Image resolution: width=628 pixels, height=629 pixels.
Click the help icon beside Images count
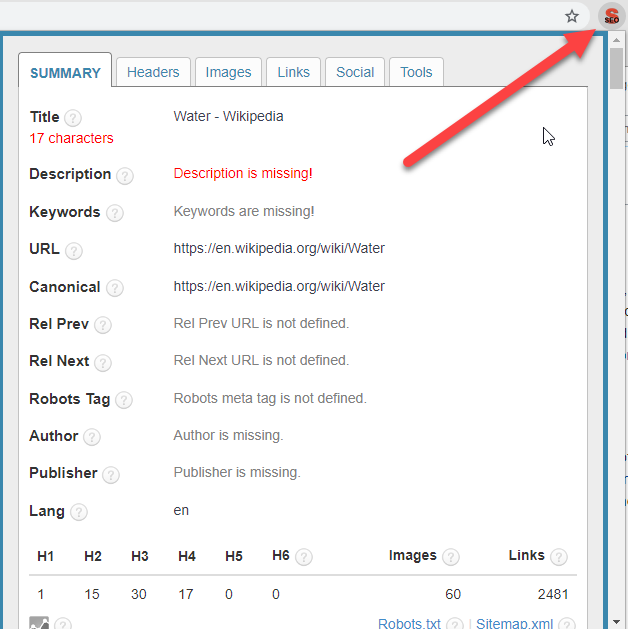(451, 557)
